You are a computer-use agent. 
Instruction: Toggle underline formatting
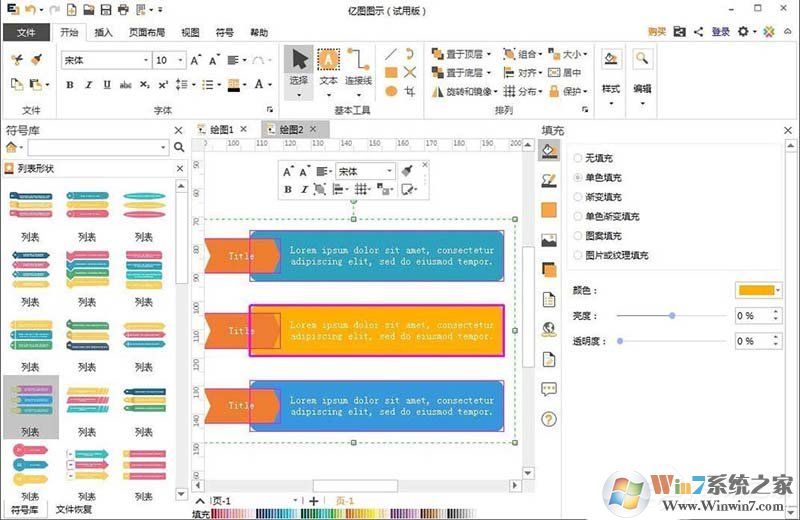107,85
